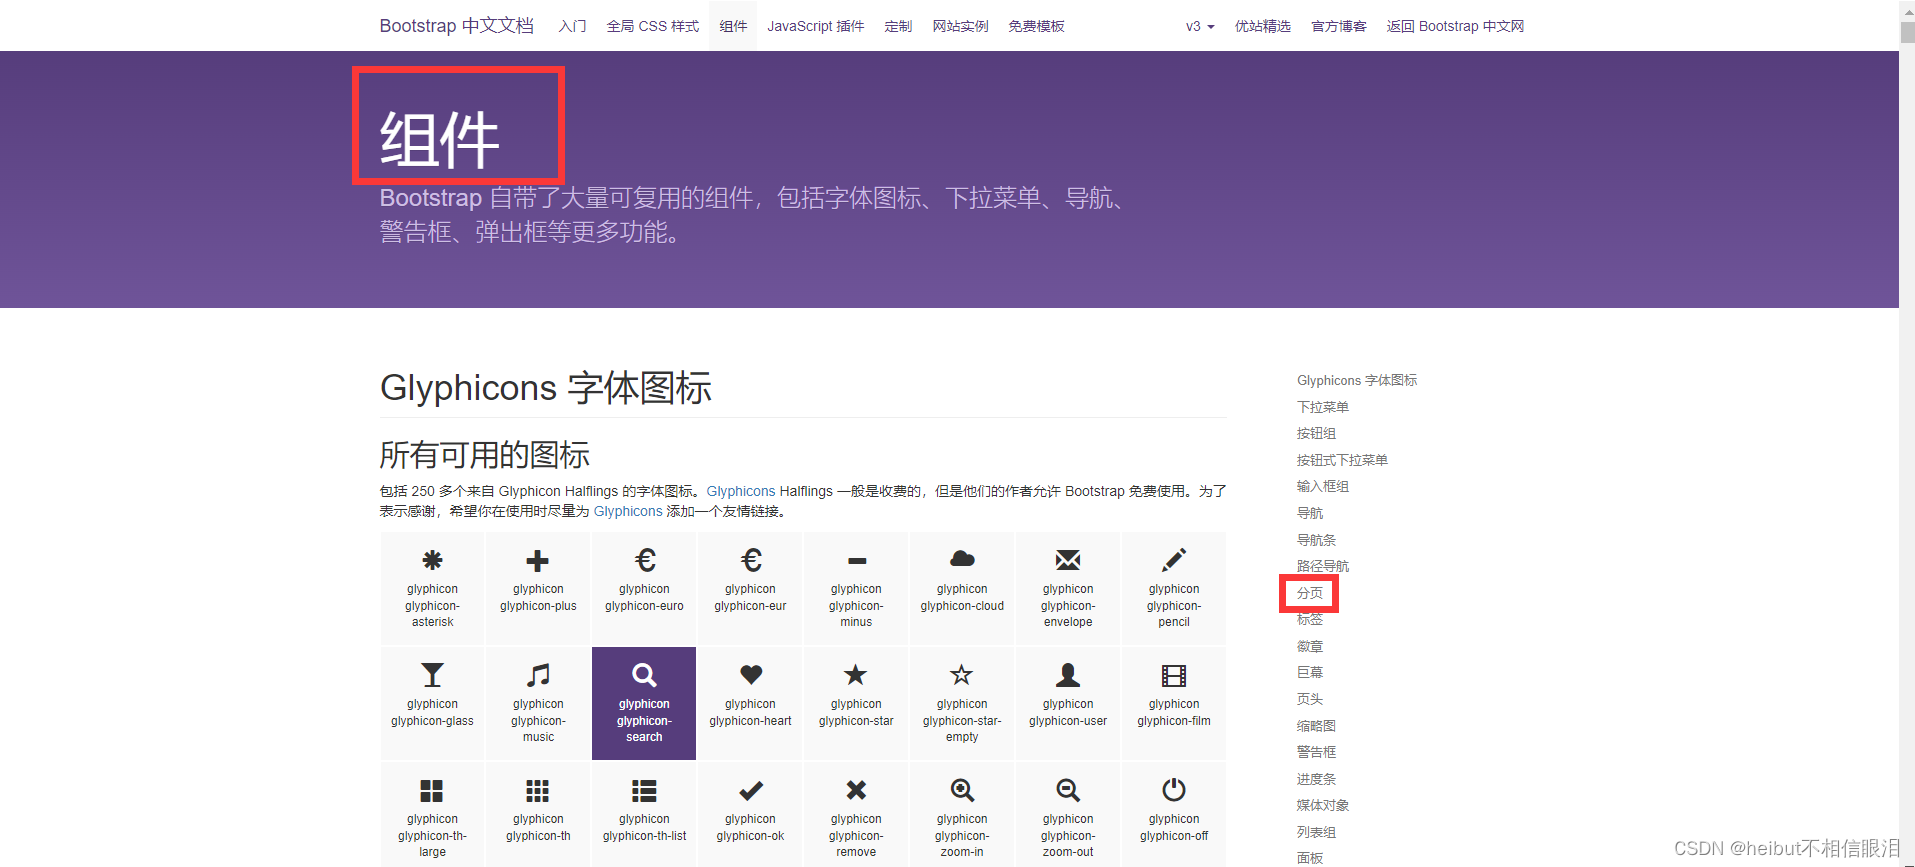1915x867 pixels.
Task: Click the highlighted glyphicon-search icon
Action: pos(645,675)
